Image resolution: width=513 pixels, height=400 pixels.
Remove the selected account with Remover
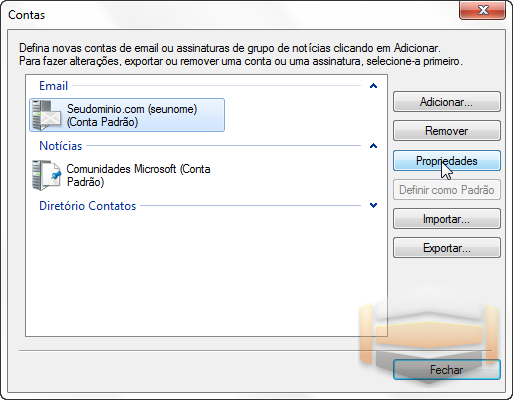[447, 131]
